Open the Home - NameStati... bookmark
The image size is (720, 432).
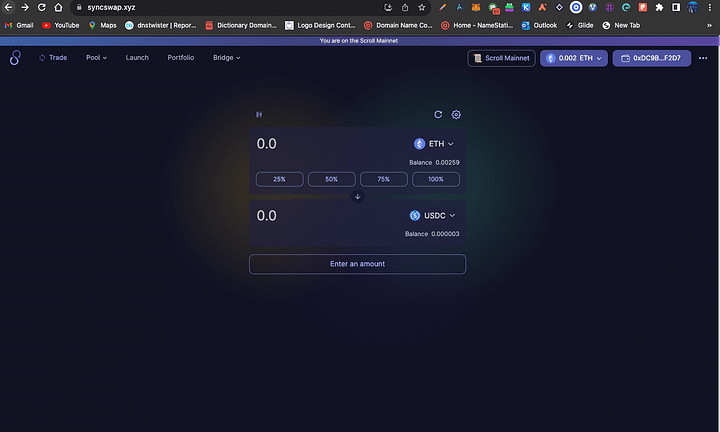[x=477, y=25]
